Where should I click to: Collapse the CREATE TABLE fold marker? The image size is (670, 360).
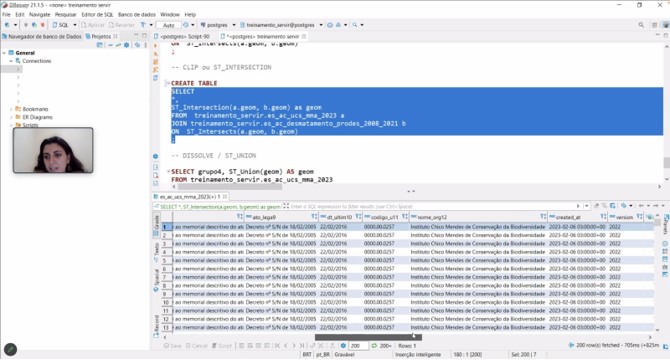pos(168,83)
